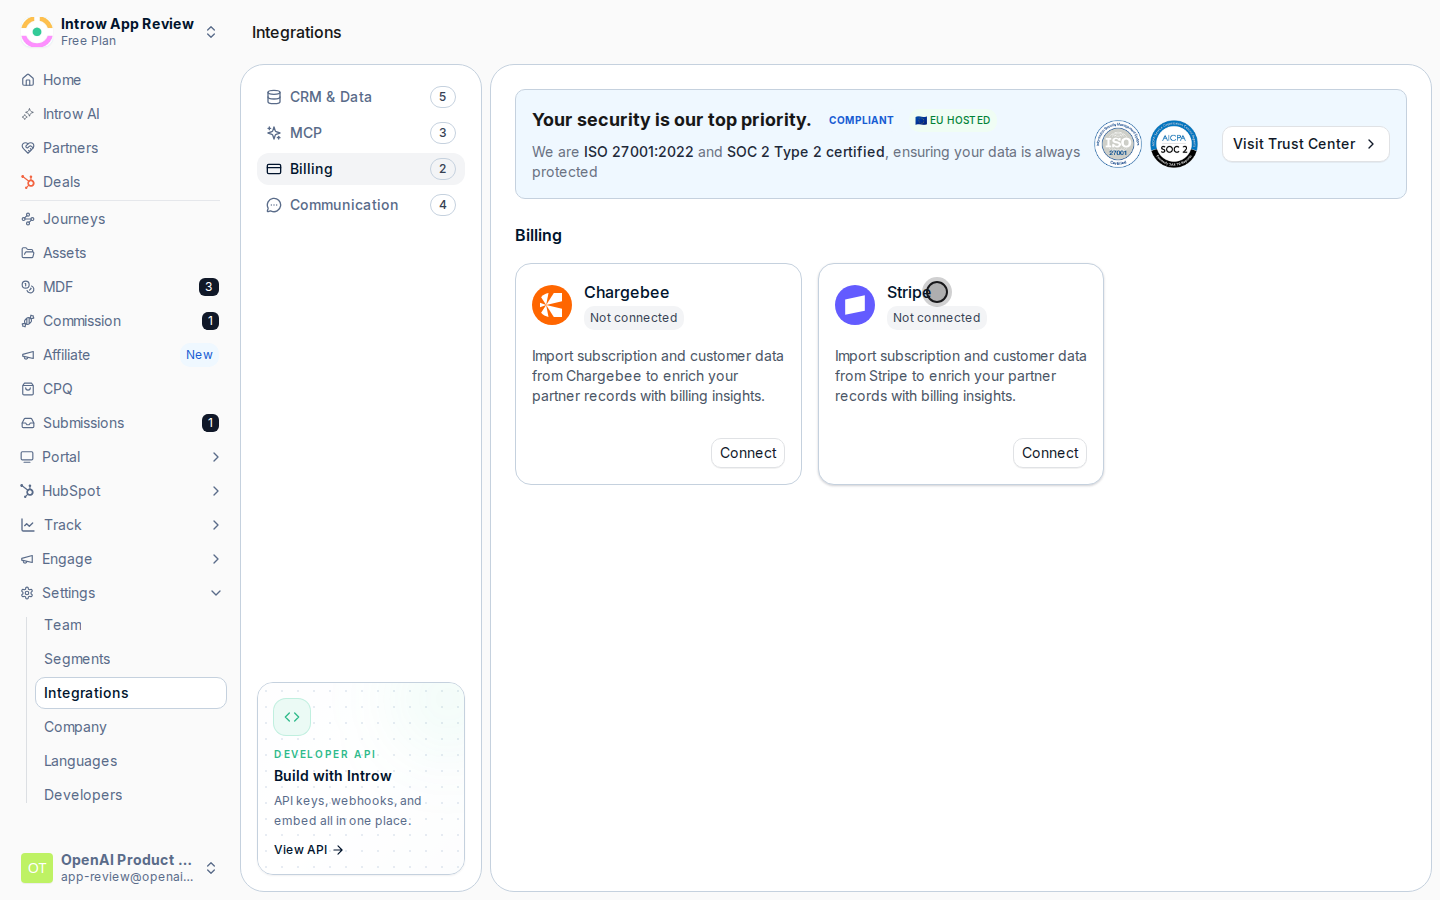The image size is (1440, 900).
Task: Click the OT user avatar
Action: (x=37, y=868)
